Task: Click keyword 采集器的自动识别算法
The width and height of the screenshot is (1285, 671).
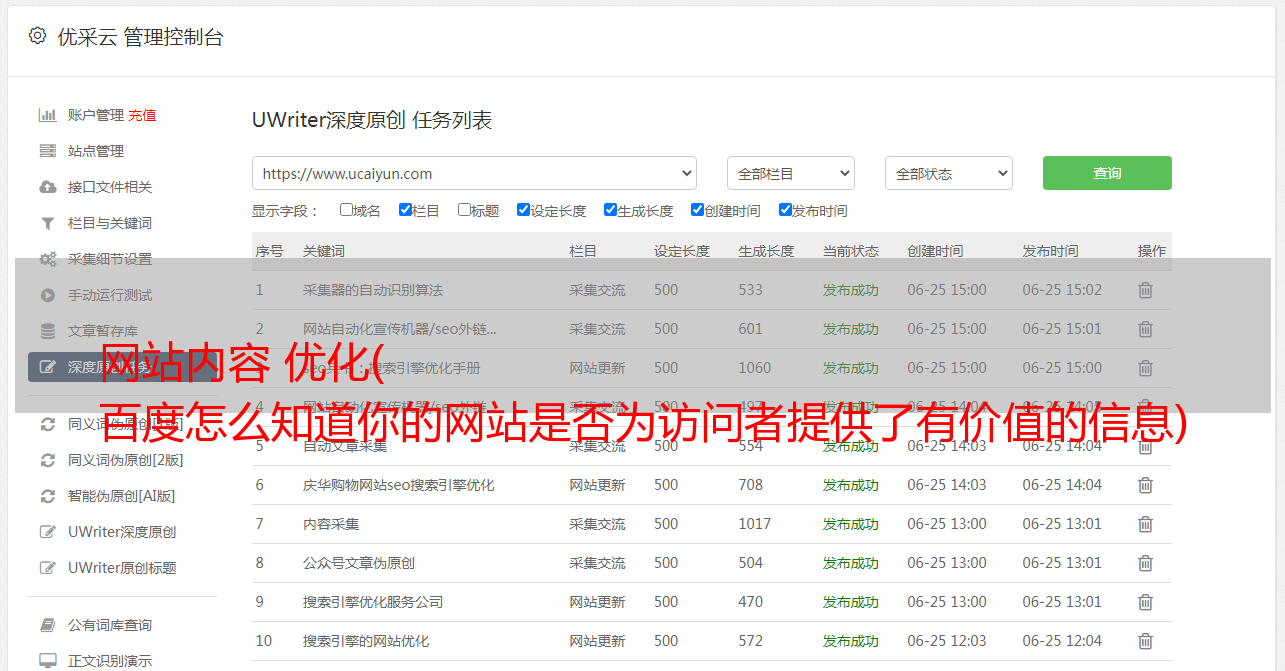Action: 373,290
